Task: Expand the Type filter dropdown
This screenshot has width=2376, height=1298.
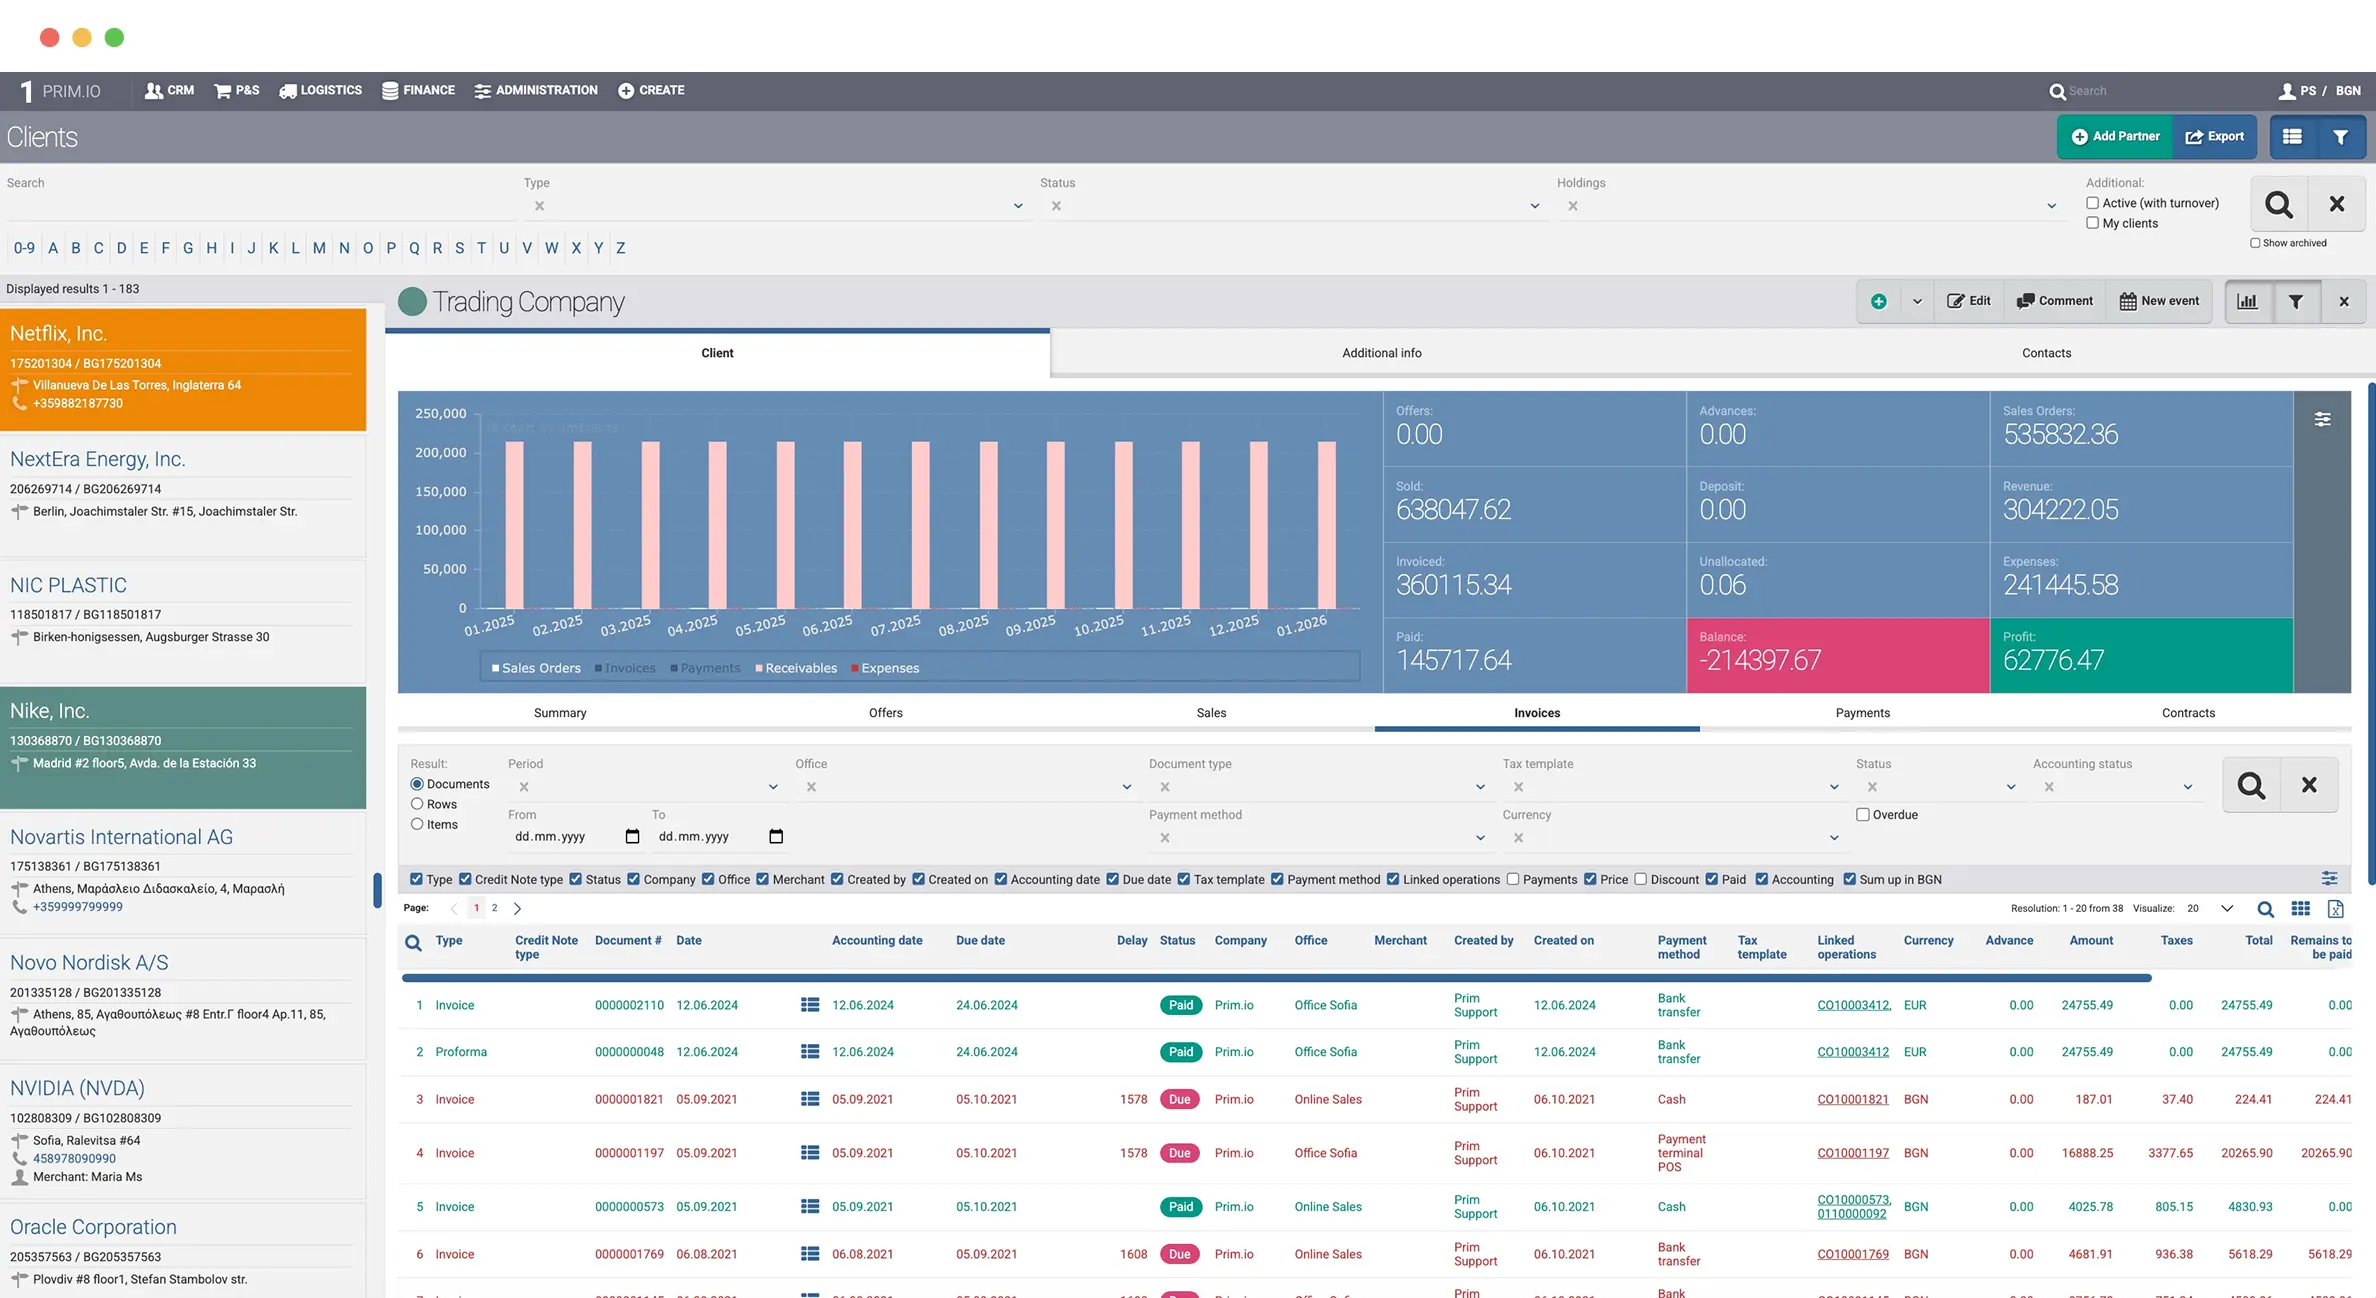Action: tap(1018, 206)
